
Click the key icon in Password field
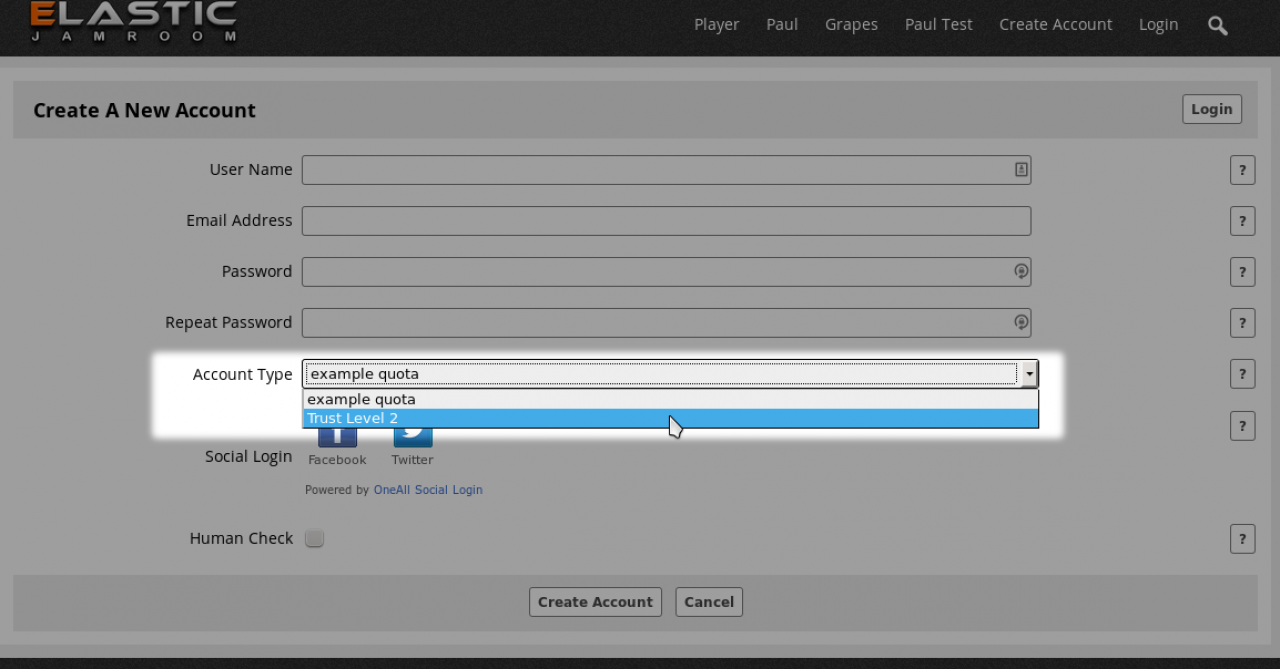click(x=1020, y=271)
